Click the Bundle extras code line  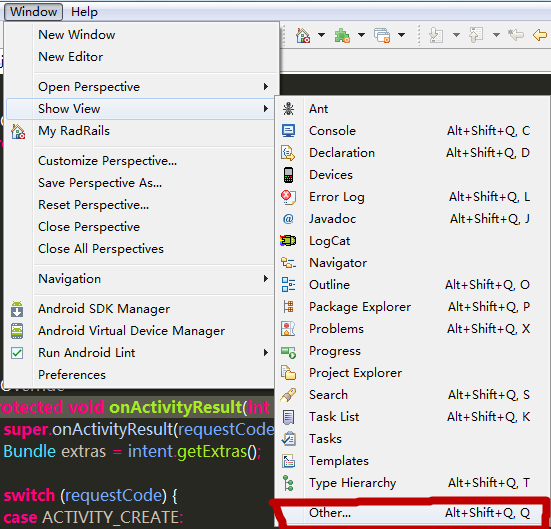click(x=132, y=451)
